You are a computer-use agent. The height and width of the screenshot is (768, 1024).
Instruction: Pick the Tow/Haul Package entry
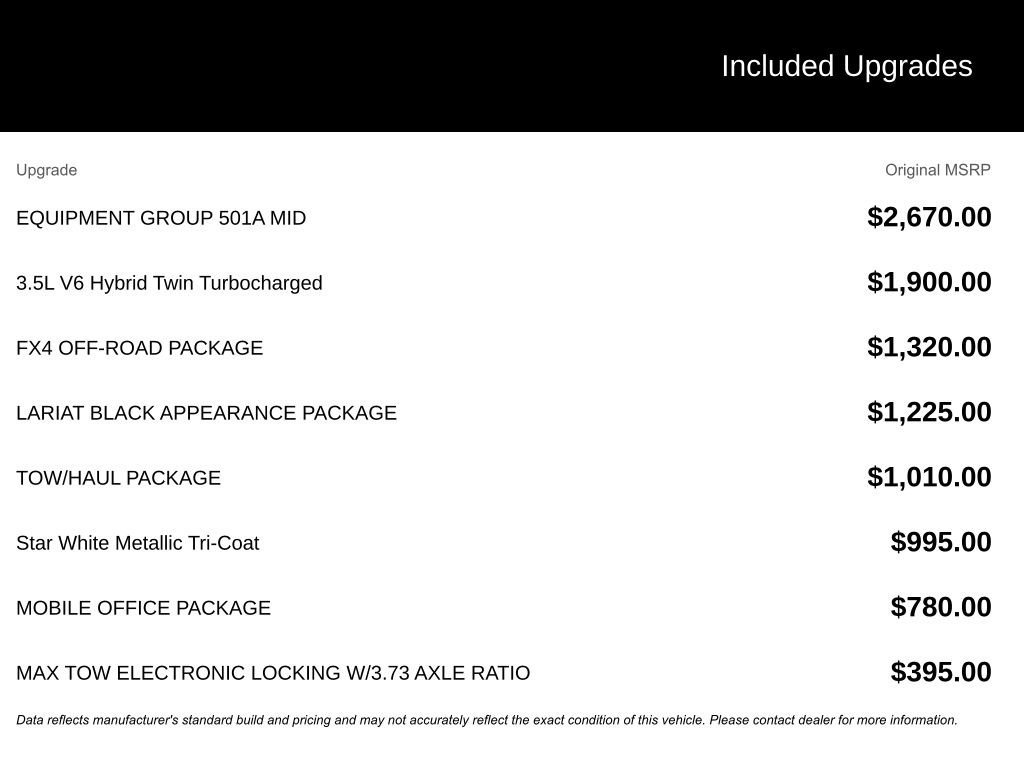[x=118, y=478]
